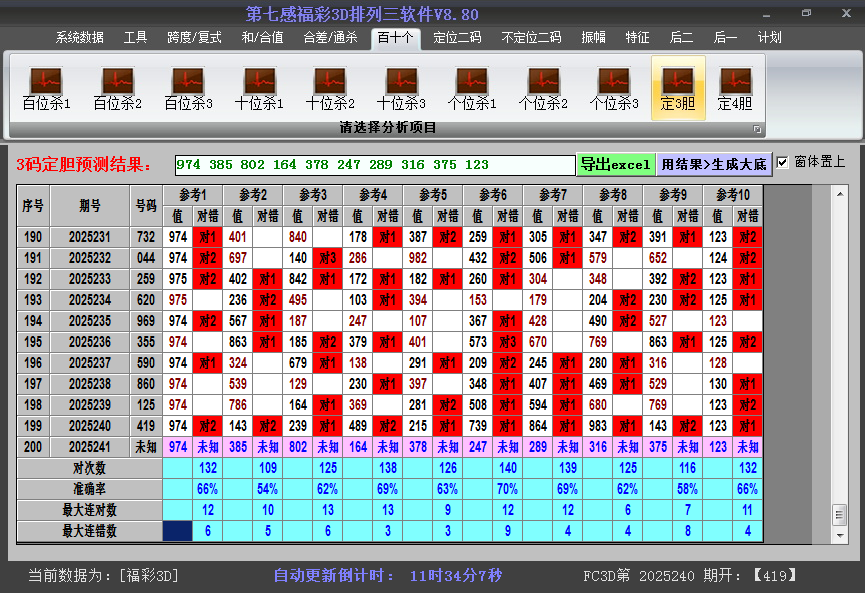865x593 pixels.
Task: Uncheck the 窗体置上 checkbox
Action: 782,163
